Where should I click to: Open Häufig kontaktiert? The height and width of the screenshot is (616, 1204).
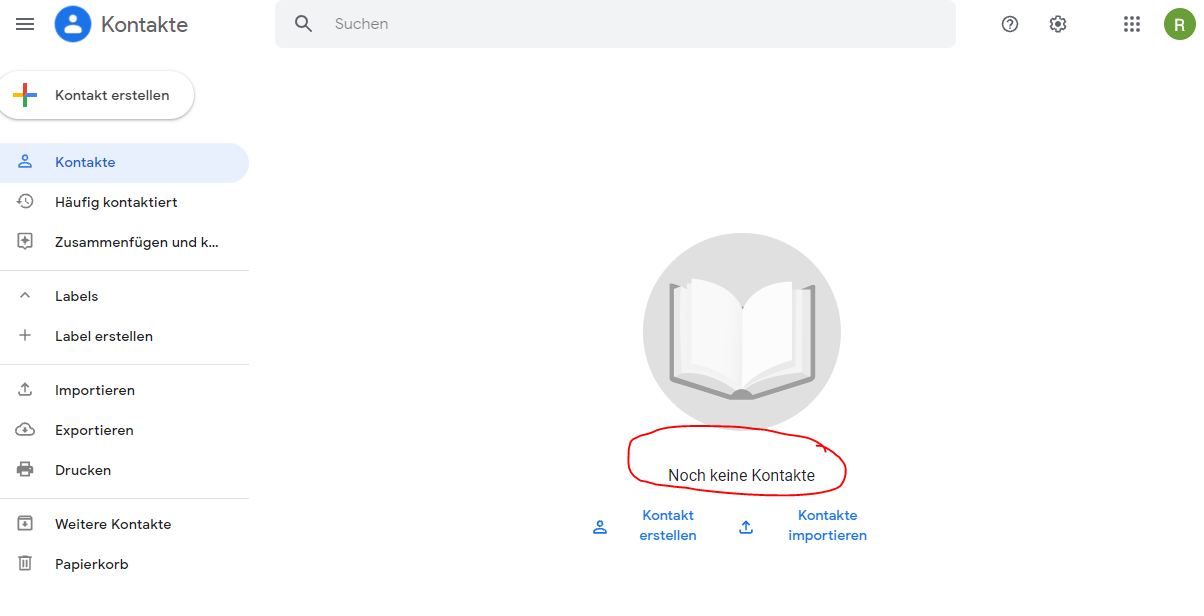tap(124, 202)
